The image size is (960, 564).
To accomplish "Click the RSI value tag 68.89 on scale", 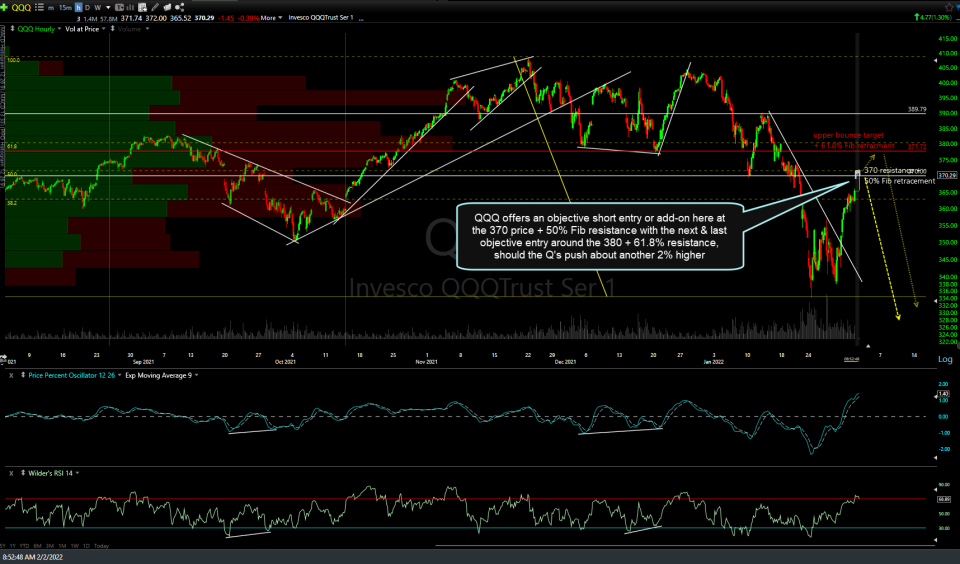I will pos(943,499).
